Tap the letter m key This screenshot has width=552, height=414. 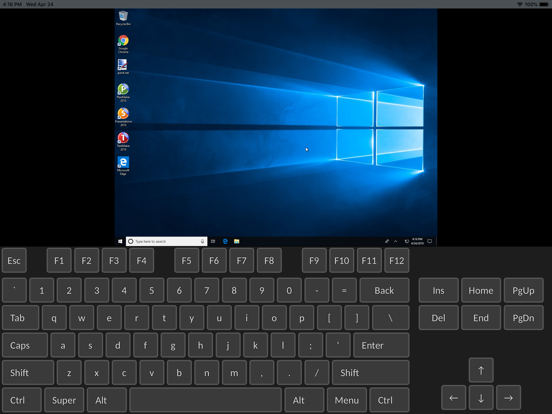point(234,373)
